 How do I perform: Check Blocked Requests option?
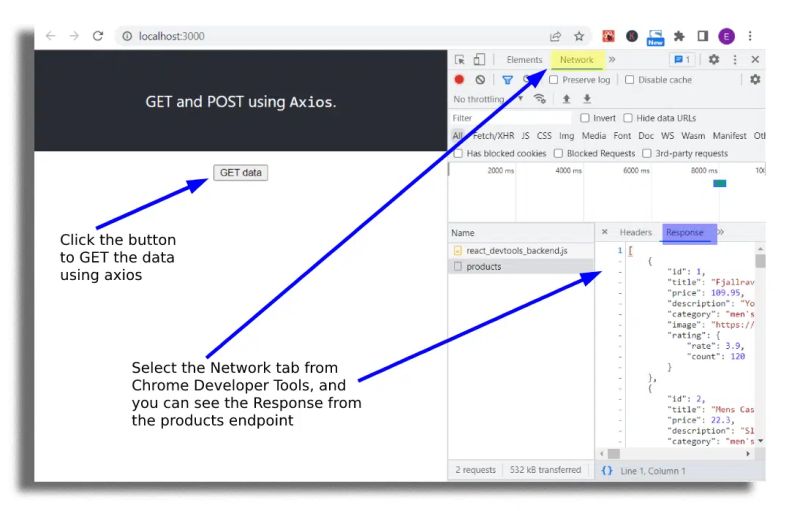pos(559,153)
